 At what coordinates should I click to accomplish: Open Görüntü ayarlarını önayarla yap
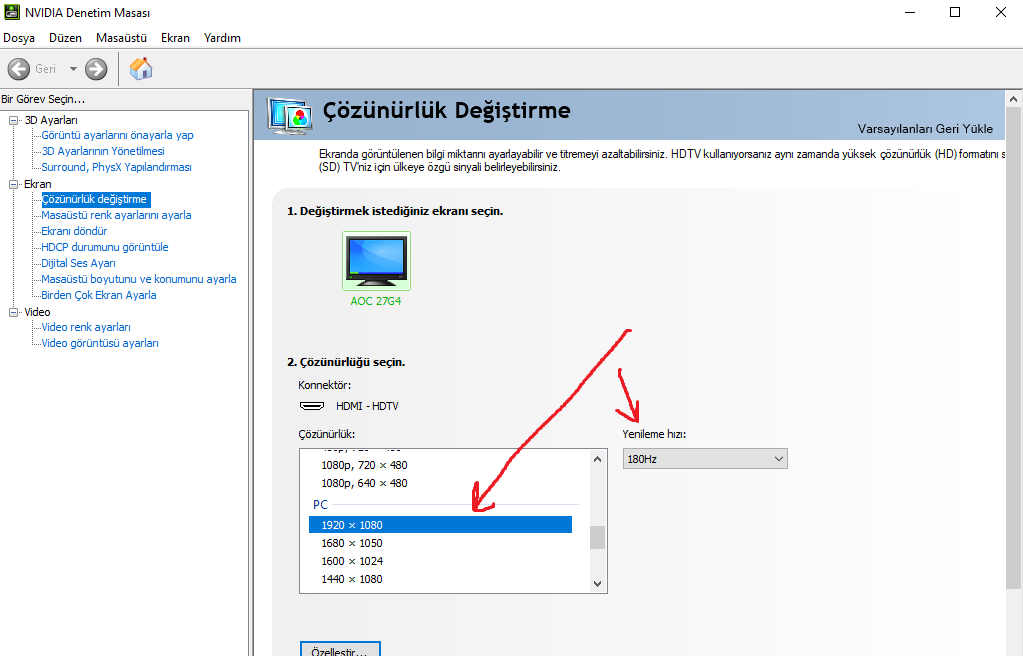pos(117,135)
